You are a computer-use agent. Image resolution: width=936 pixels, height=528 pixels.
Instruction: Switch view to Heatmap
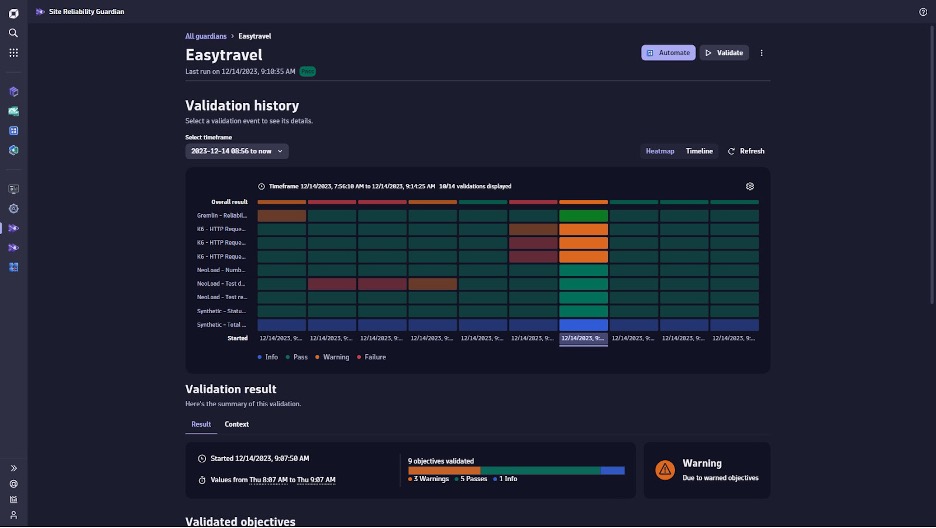coord(659,151)
